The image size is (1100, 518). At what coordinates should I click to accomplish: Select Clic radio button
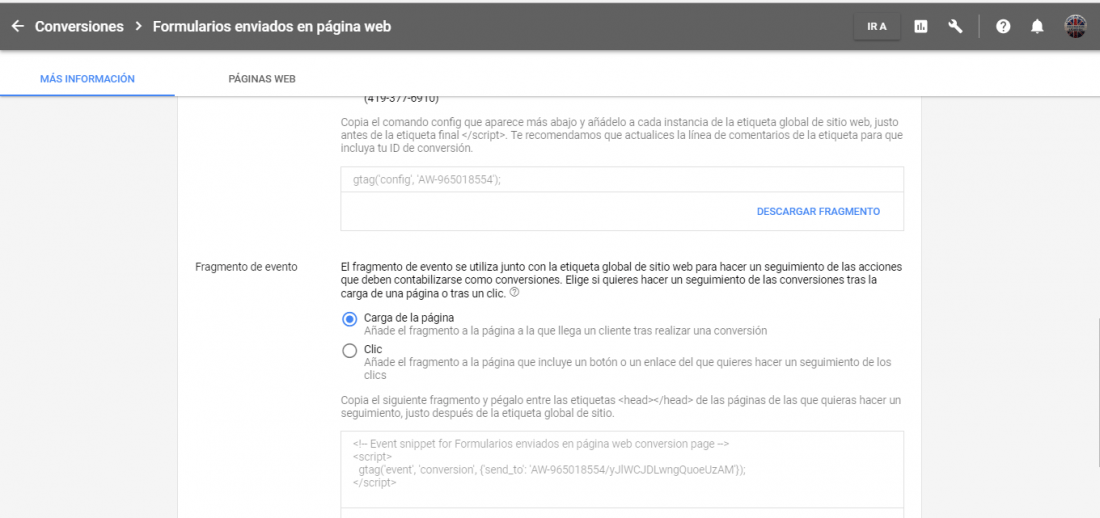[x=349, y=351]
